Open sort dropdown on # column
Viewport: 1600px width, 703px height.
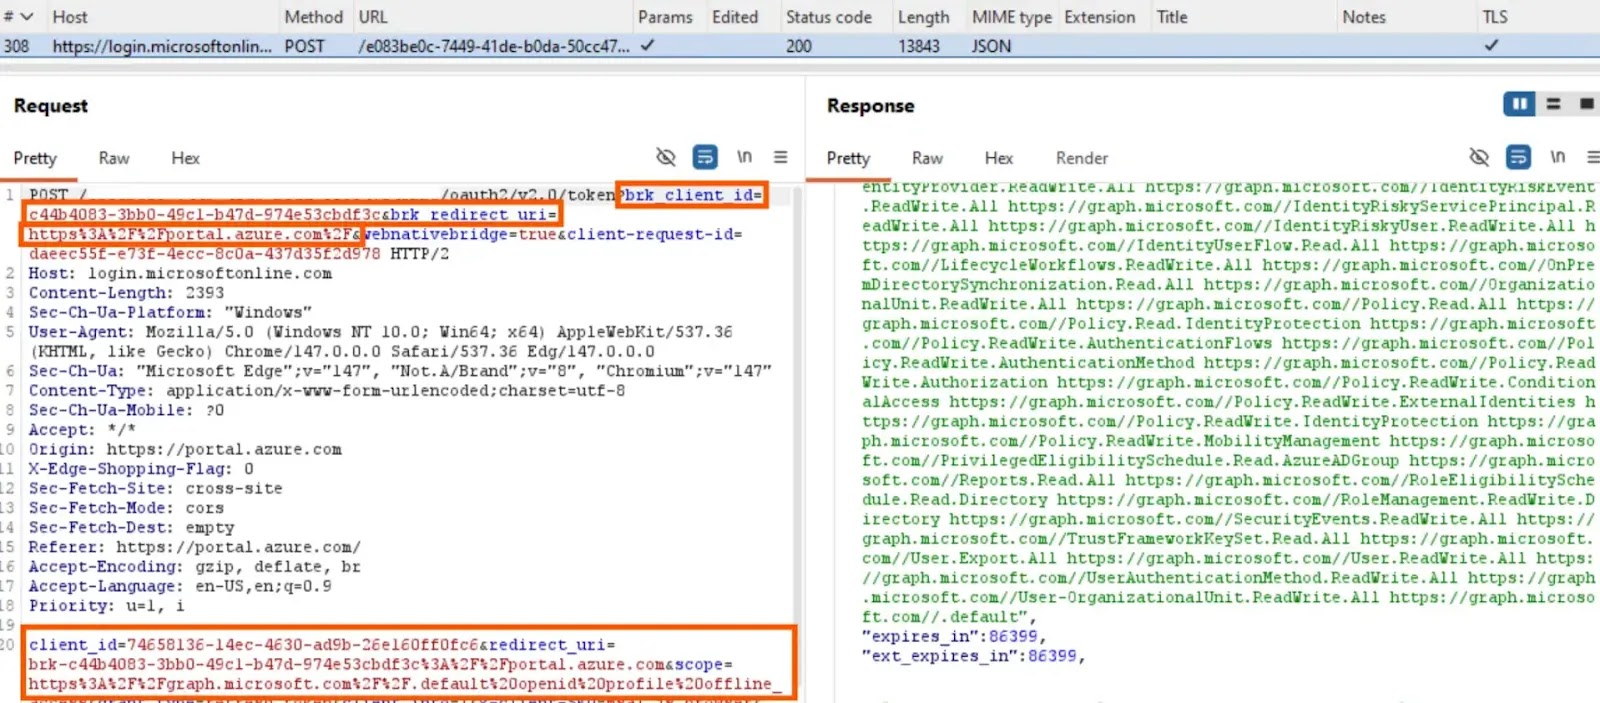pos(26,17)
